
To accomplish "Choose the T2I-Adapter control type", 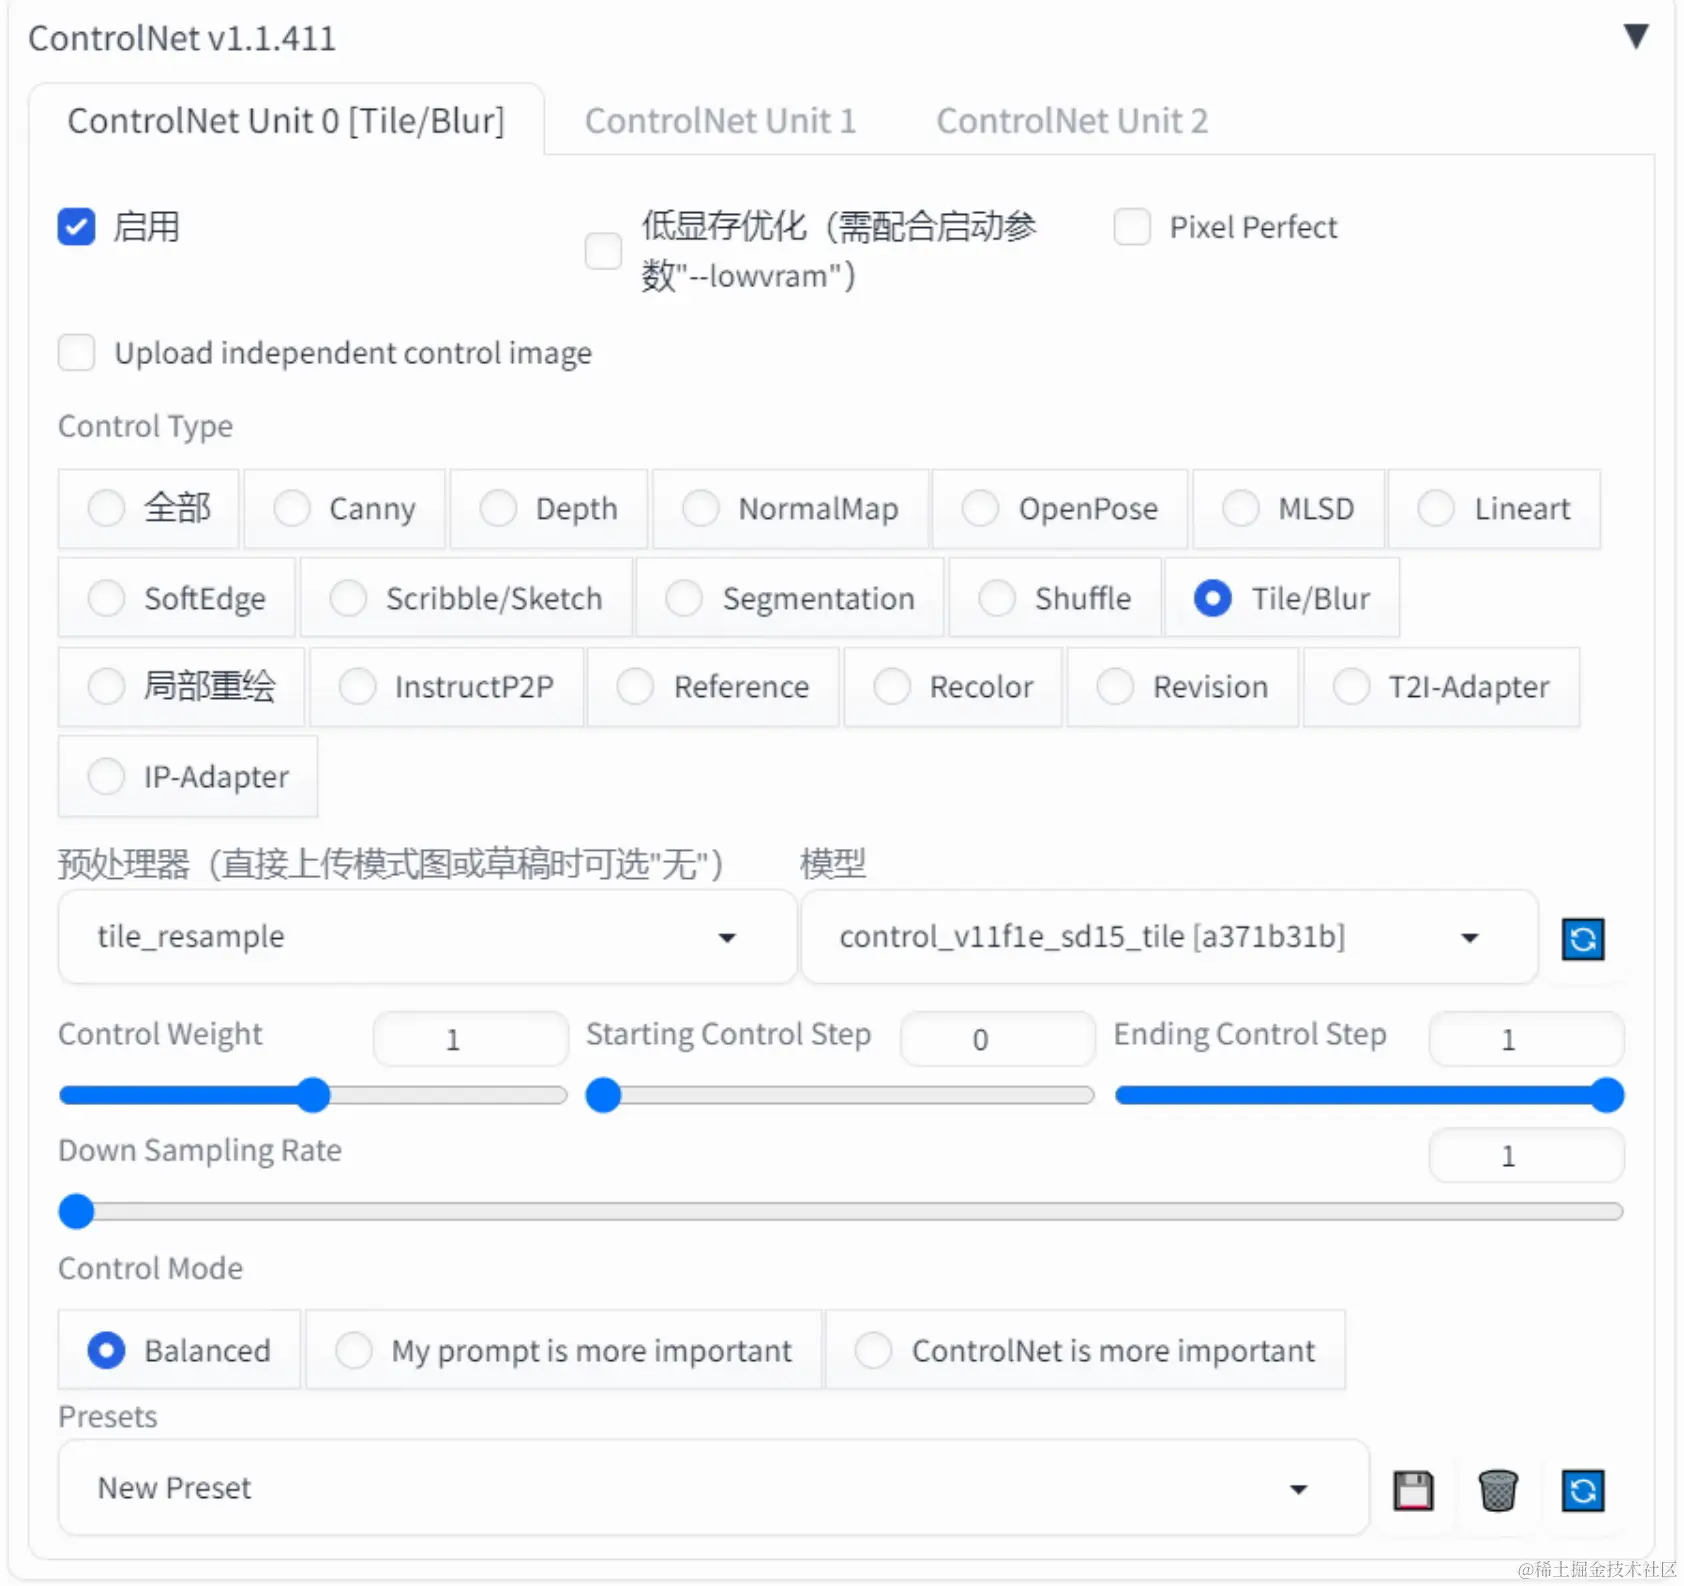I will [x=1442, y=687].
